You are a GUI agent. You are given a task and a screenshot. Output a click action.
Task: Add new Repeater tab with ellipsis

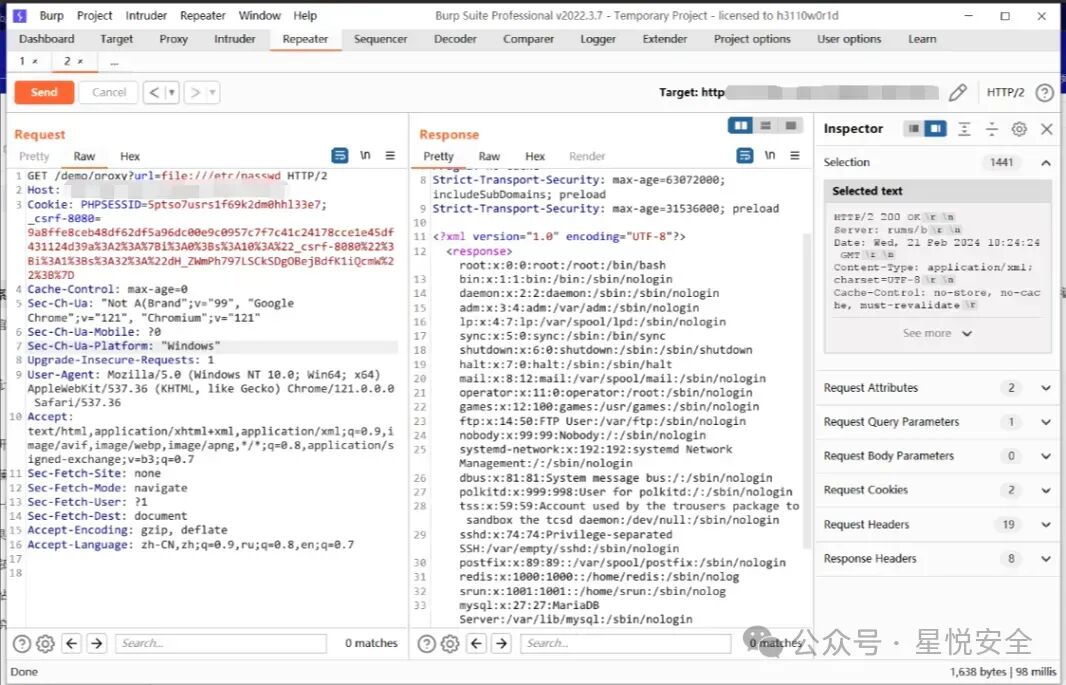pos(114,62)
